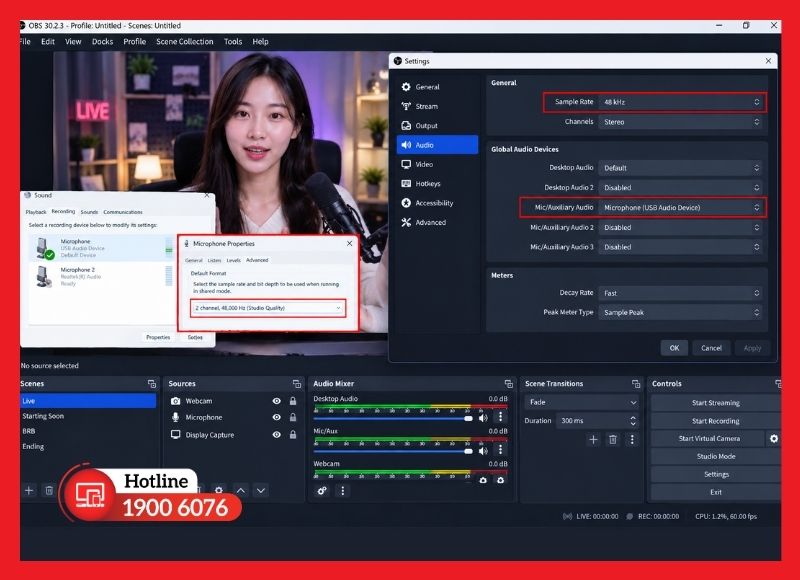Pop out the Scenes dock
Viewport: 800px width, 580px height.
[x=152, y=384]
